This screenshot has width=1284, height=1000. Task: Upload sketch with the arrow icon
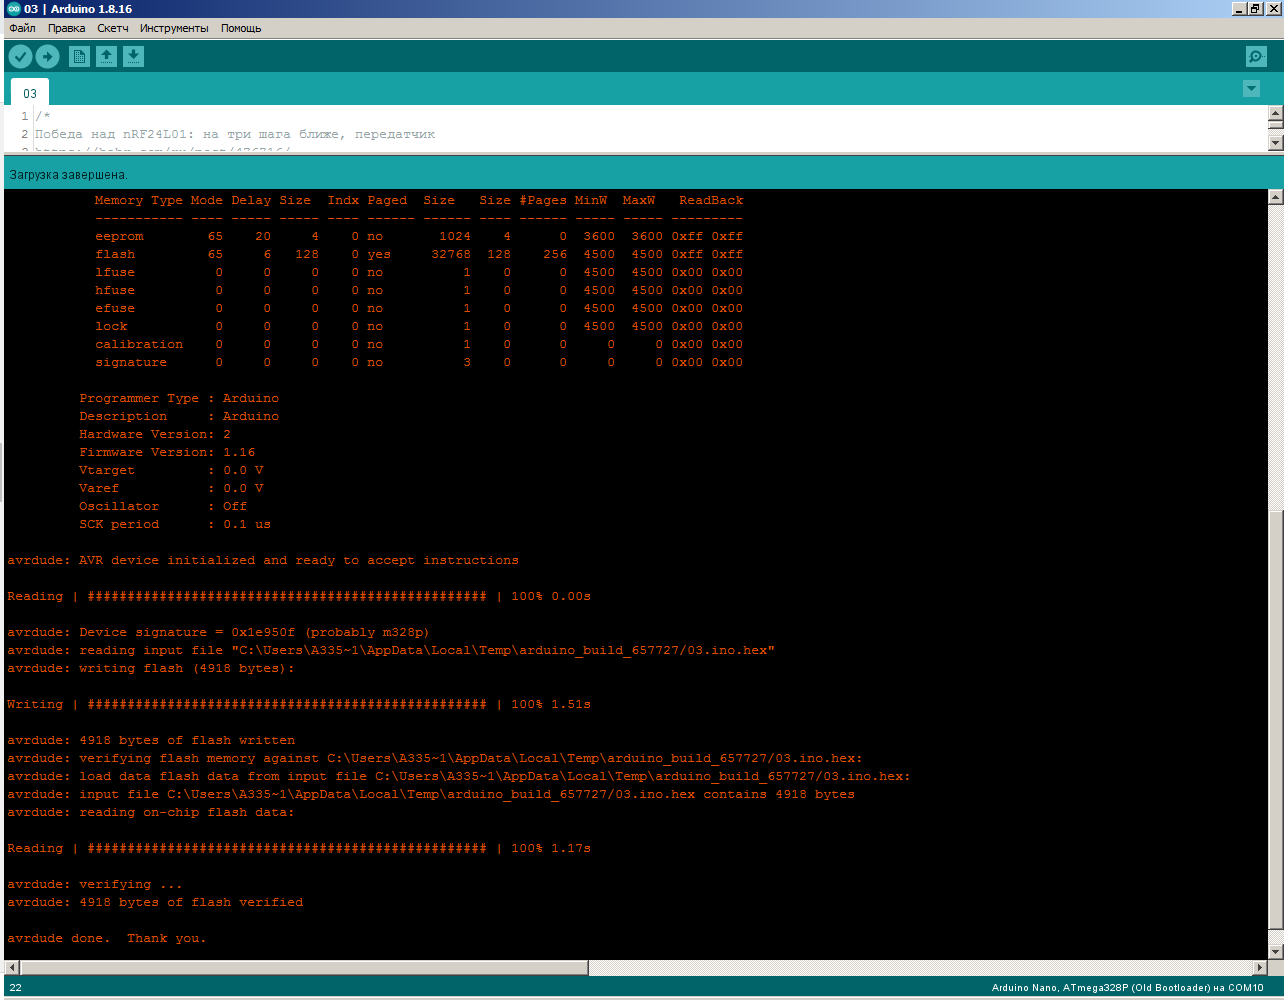(47, 56)
